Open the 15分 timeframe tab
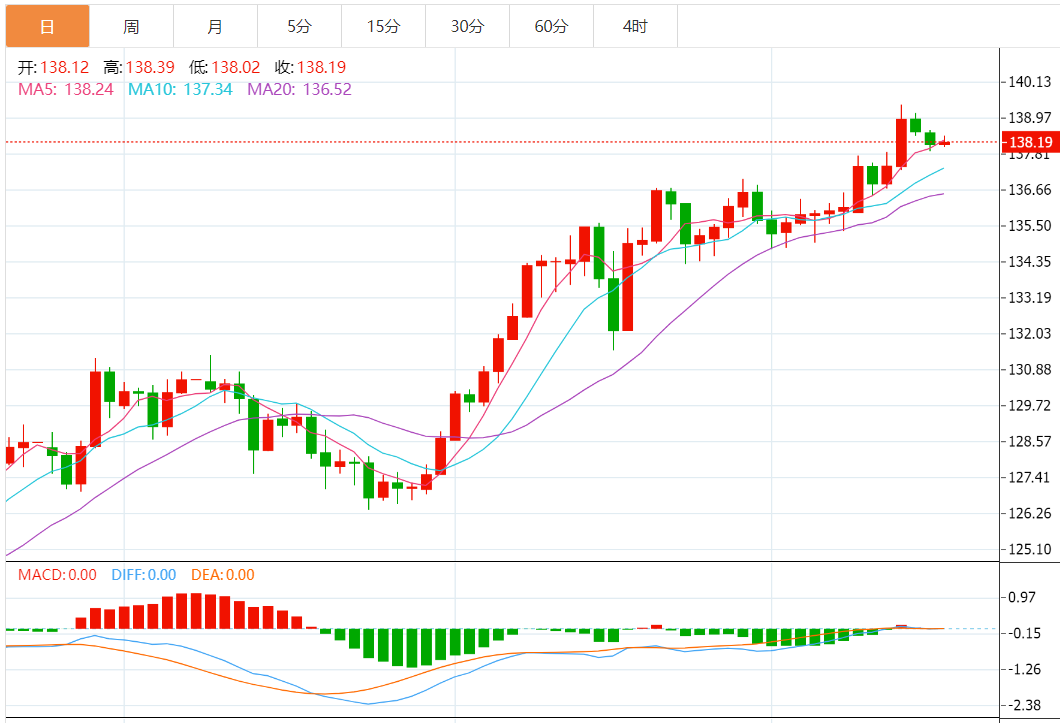This screenshot has width=1060, height=723. (383, 26)
